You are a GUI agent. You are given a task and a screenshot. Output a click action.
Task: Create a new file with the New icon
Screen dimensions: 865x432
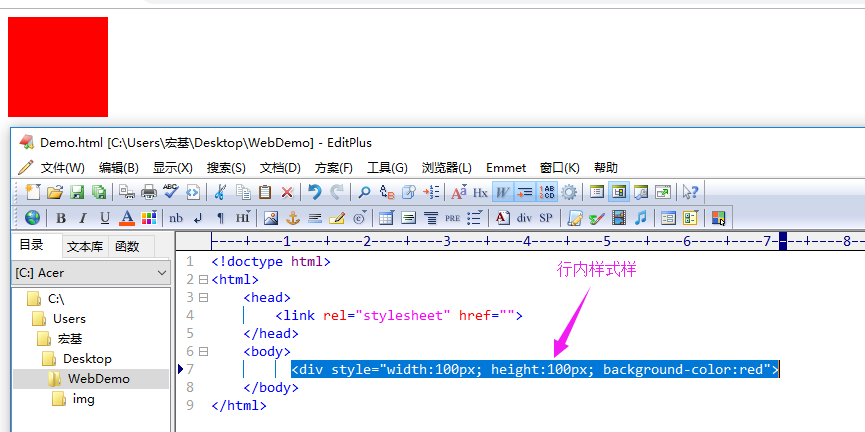33,192
